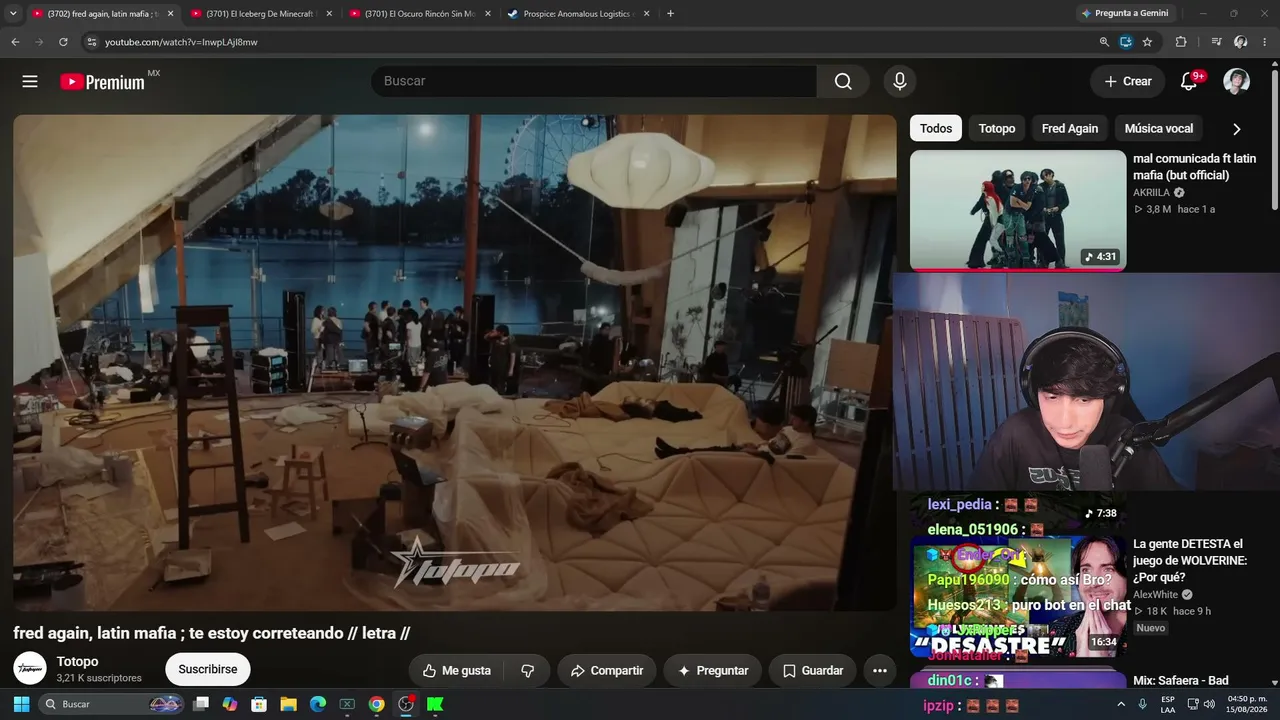Open Chrome's three-dot menu
Image resolution: width=1280 pixels, height=720 pixels.
pos(1266,42)
